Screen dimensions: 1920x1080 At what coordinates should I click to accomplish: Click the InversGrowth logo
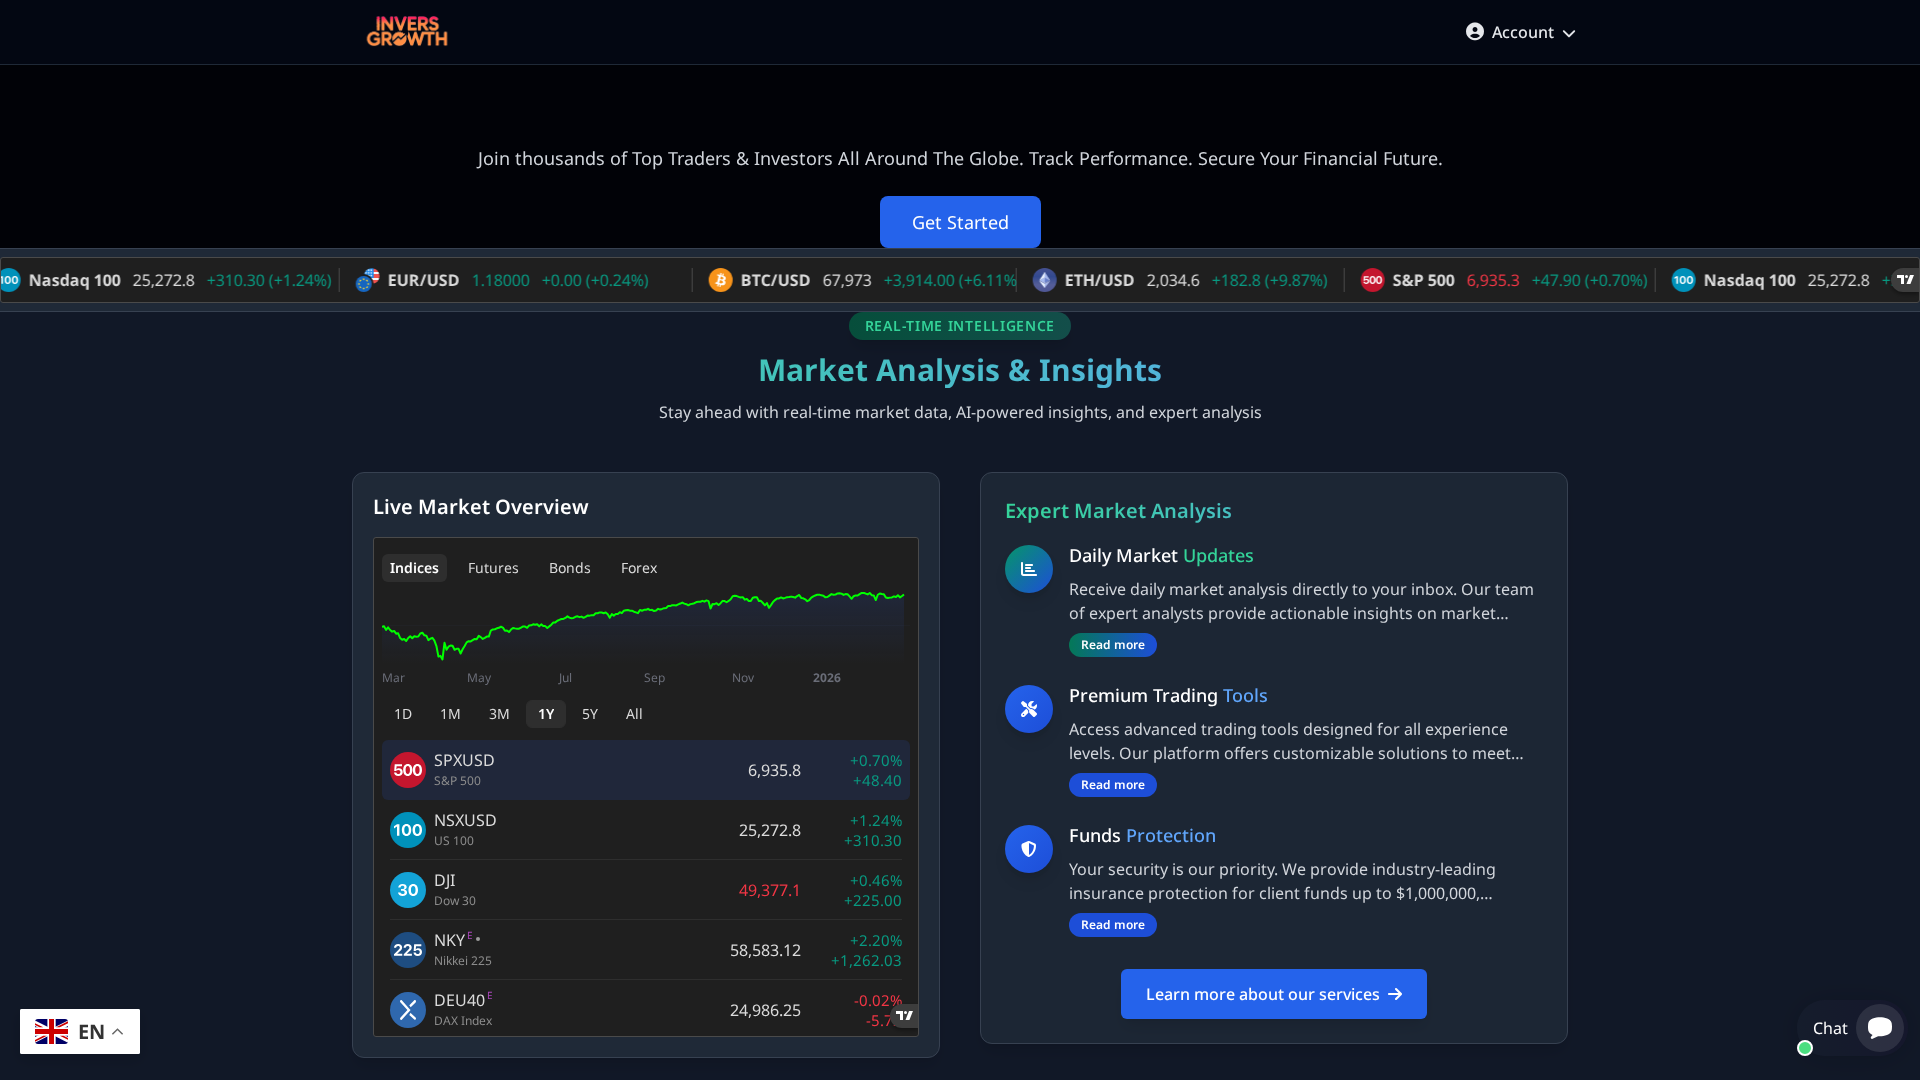[x=406, y=31]
